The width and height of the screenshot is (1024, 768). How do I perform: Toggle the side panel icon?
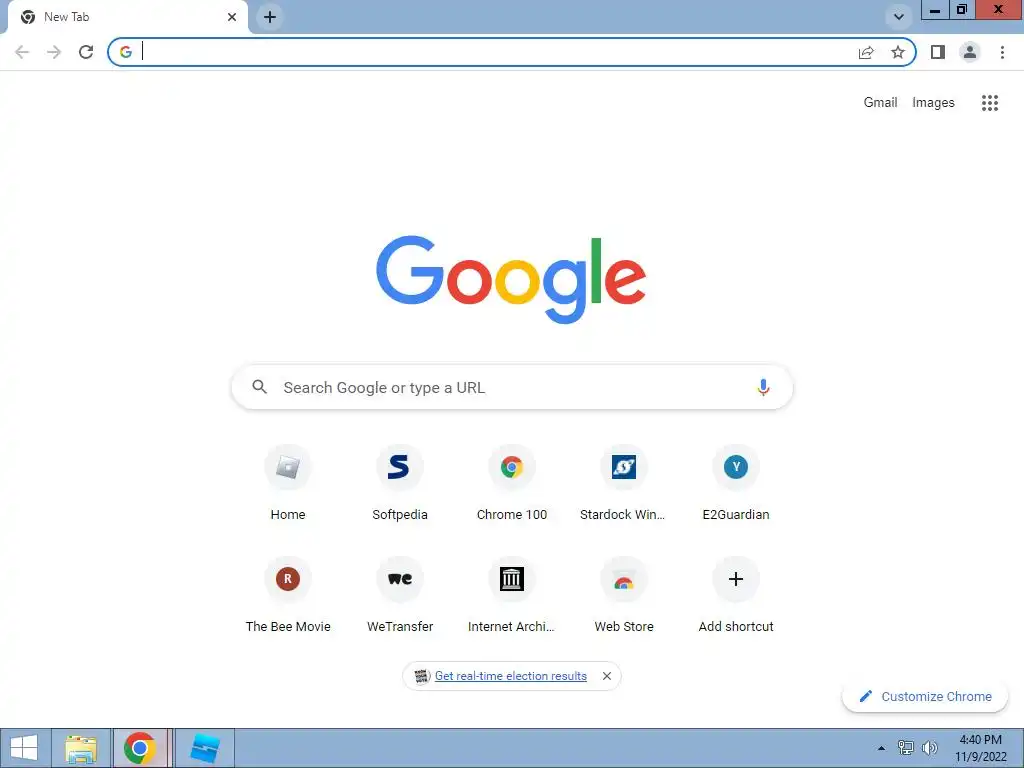coord(938,52)
